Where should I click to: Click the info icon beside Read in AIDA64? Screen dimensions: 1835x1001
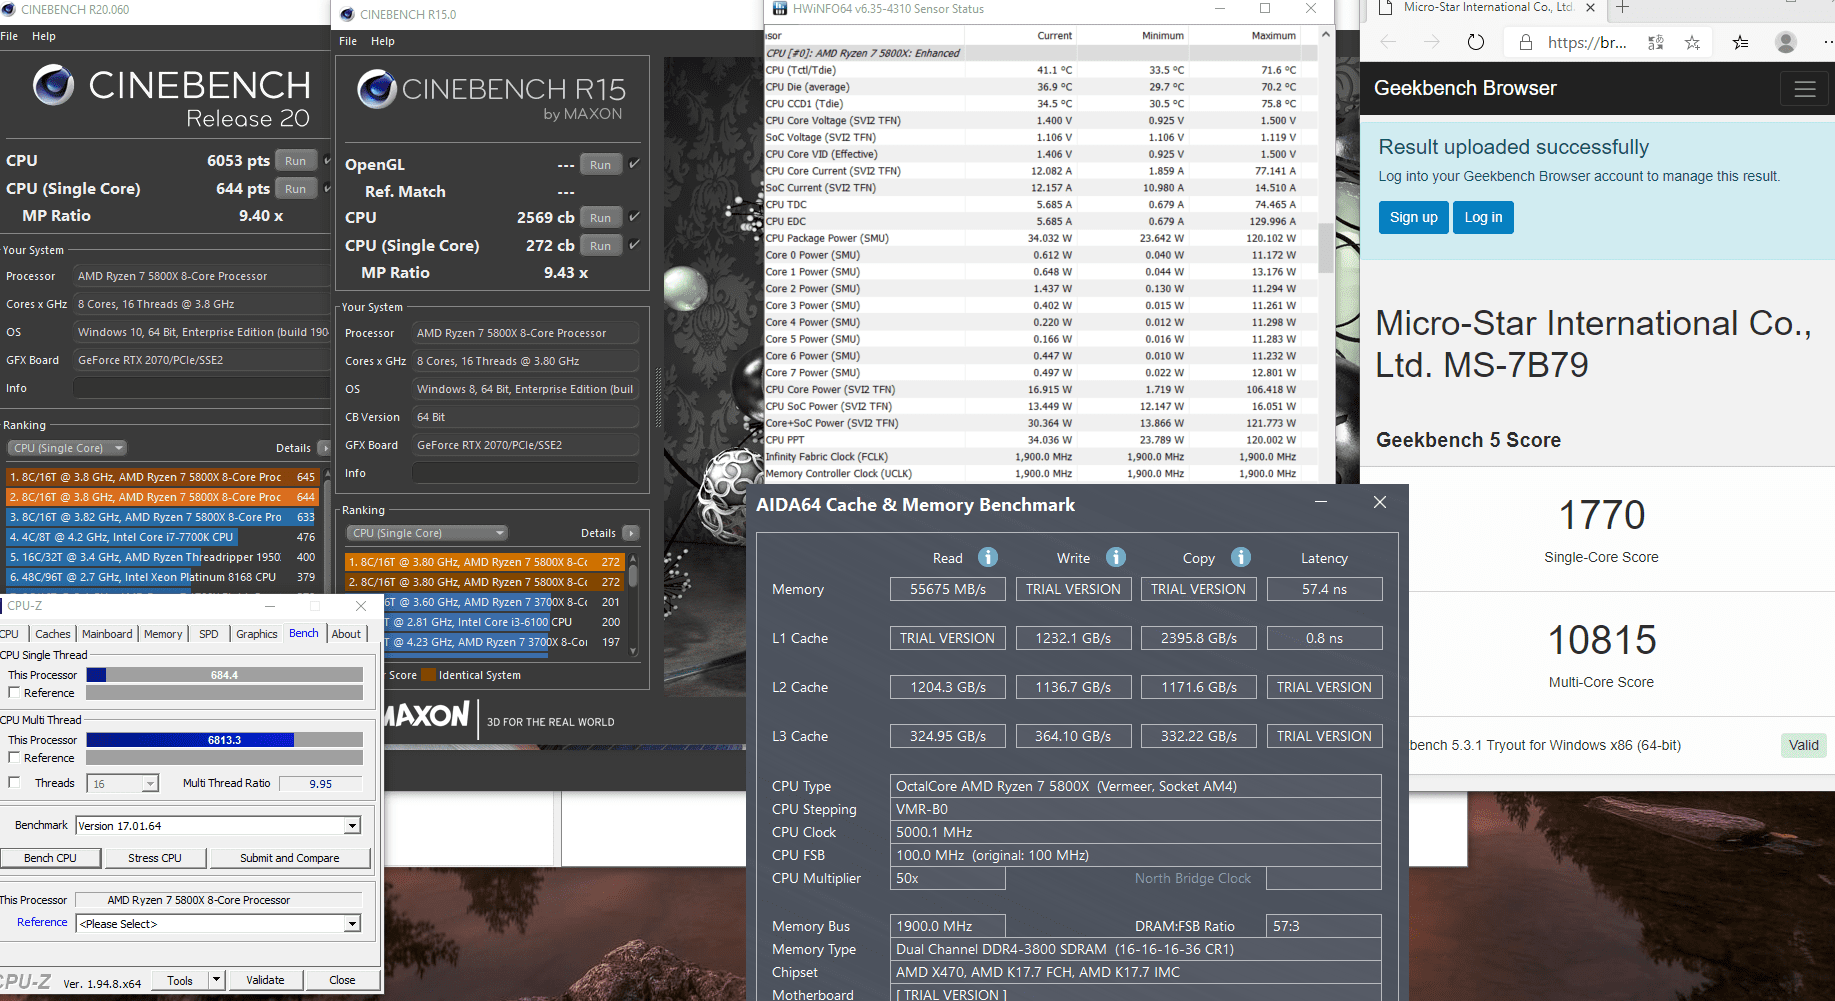(x=988, y=557)
